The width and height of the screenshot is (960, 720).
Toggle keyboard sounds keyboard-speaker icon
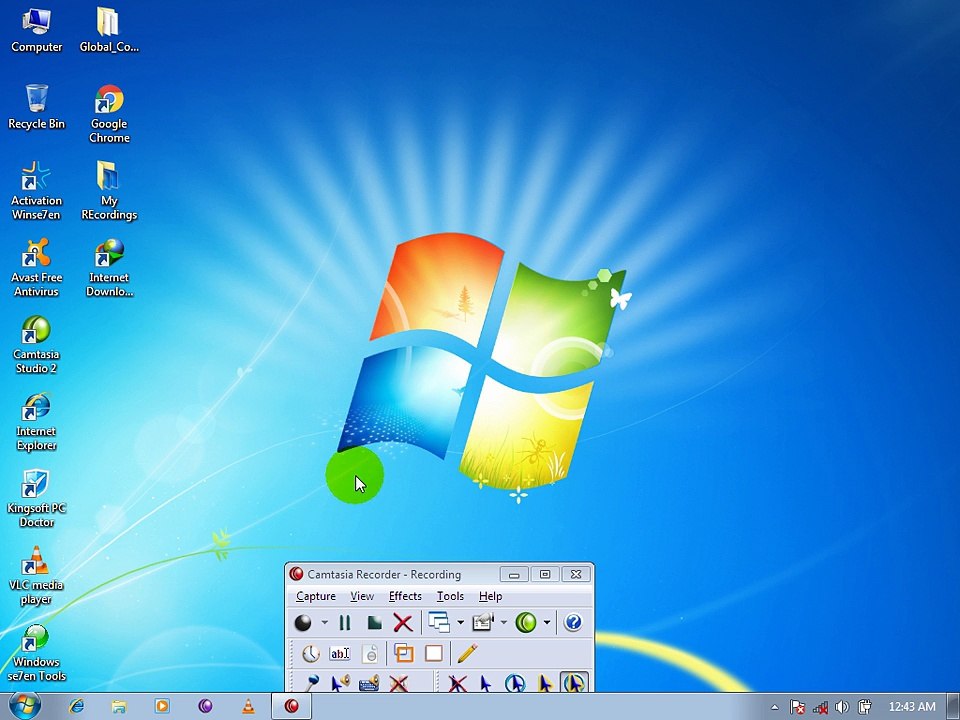click(369, 683)
